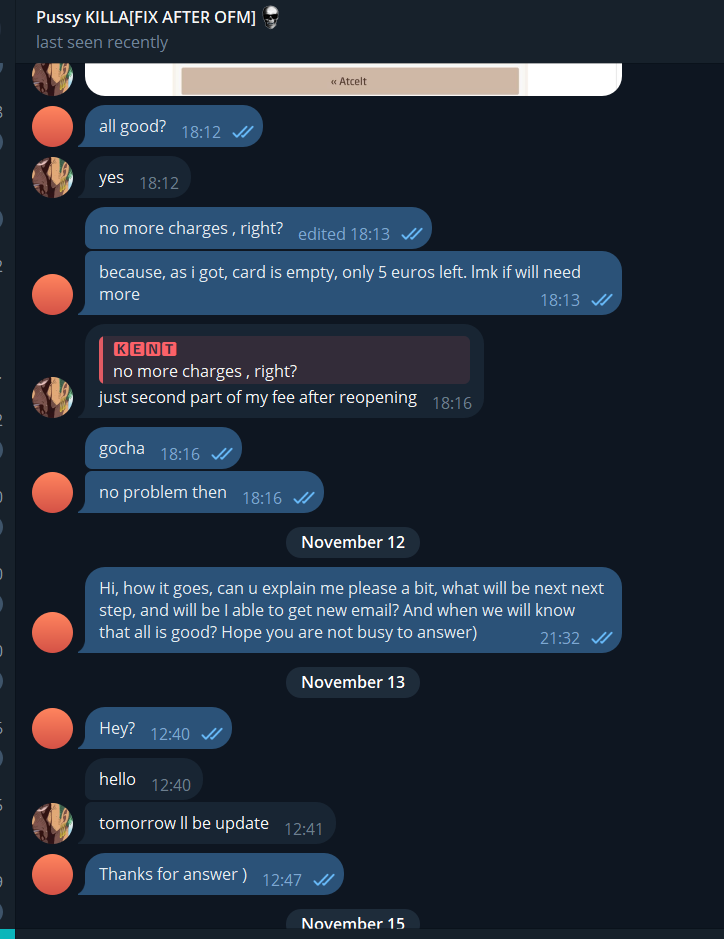Click the November 15 date label

353,922
